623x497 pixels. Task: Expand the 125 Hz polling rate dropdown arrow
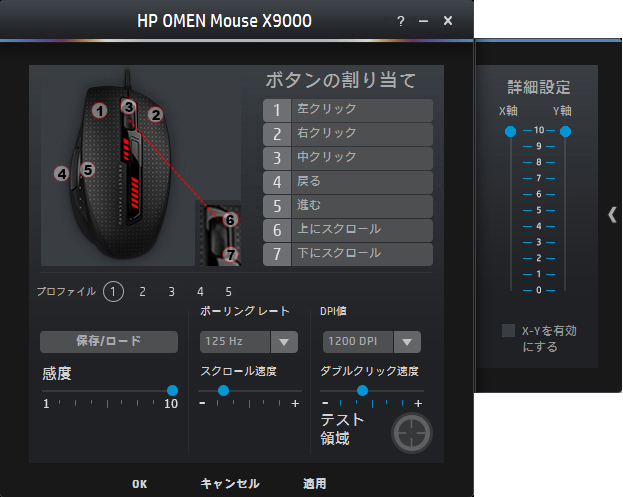pos(284,342)
